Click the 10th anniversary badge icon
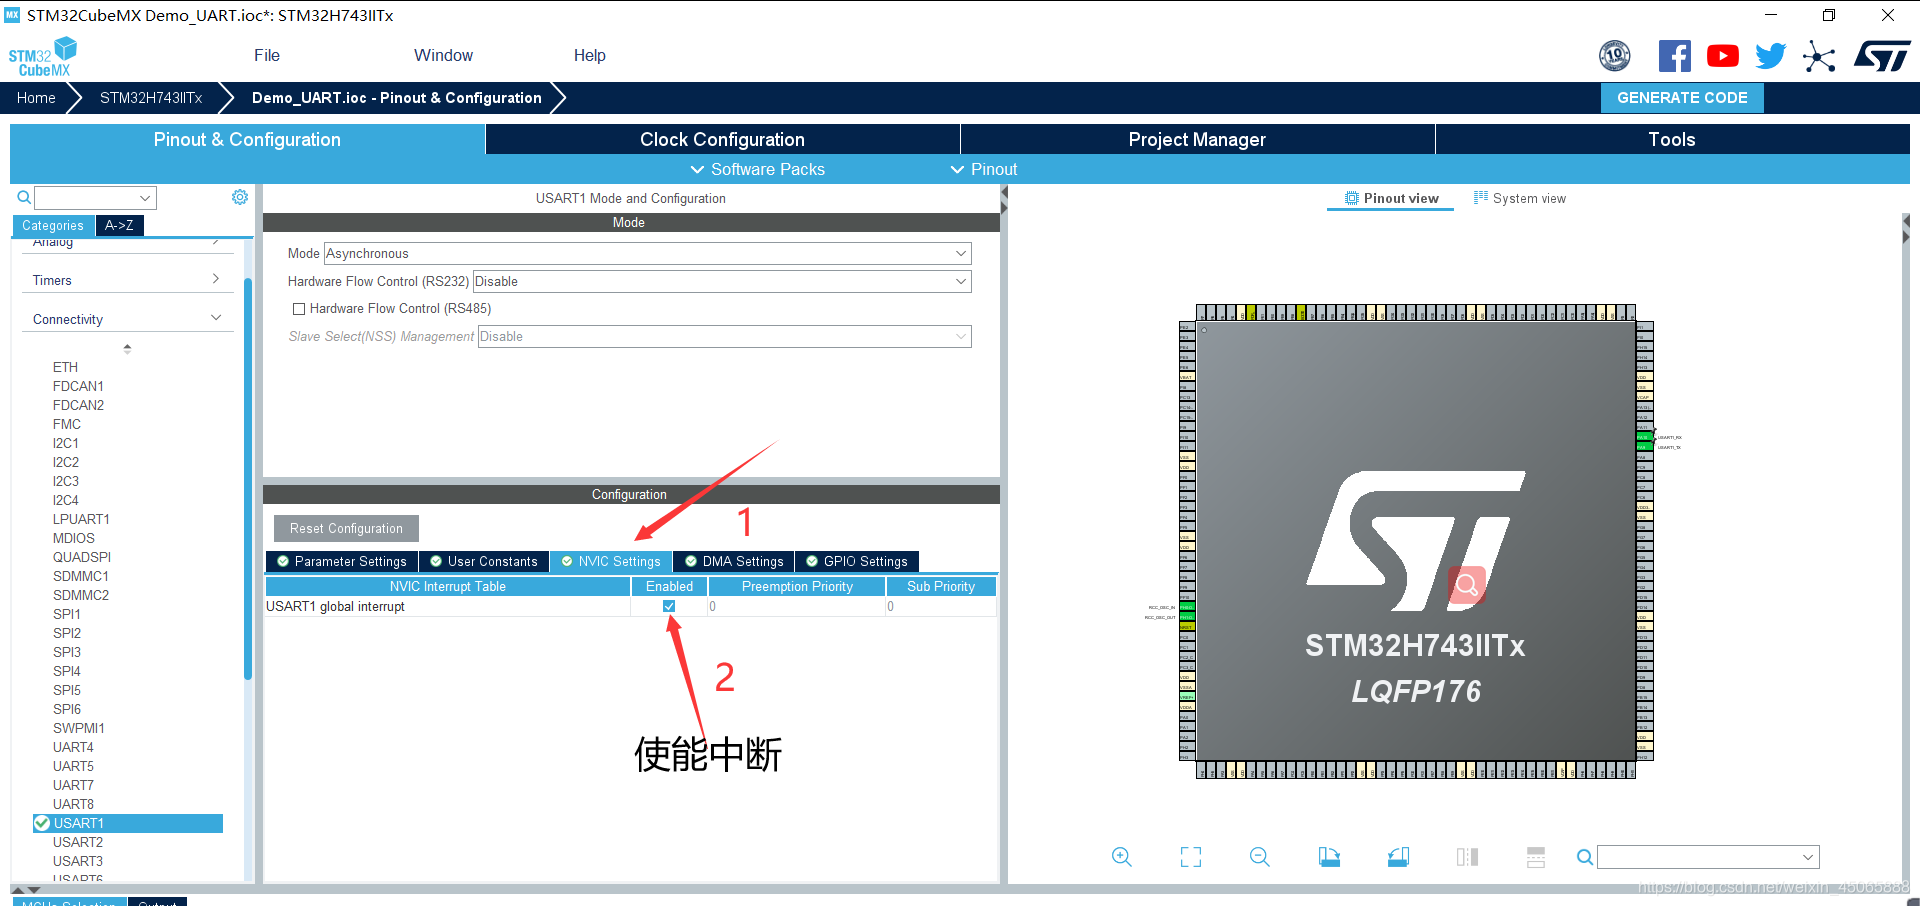This screenshot has width=1920, height=906. pos(1615,56)
